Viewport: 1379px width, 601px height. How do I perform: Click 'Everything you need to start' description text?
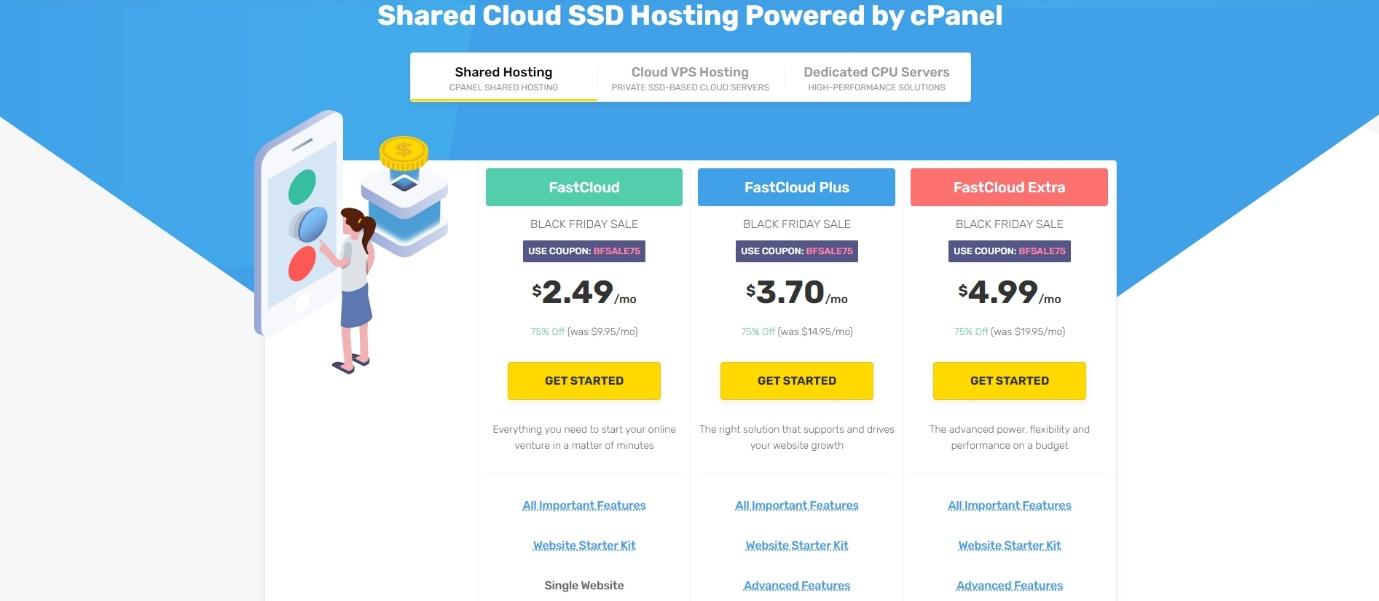[584, 437]
